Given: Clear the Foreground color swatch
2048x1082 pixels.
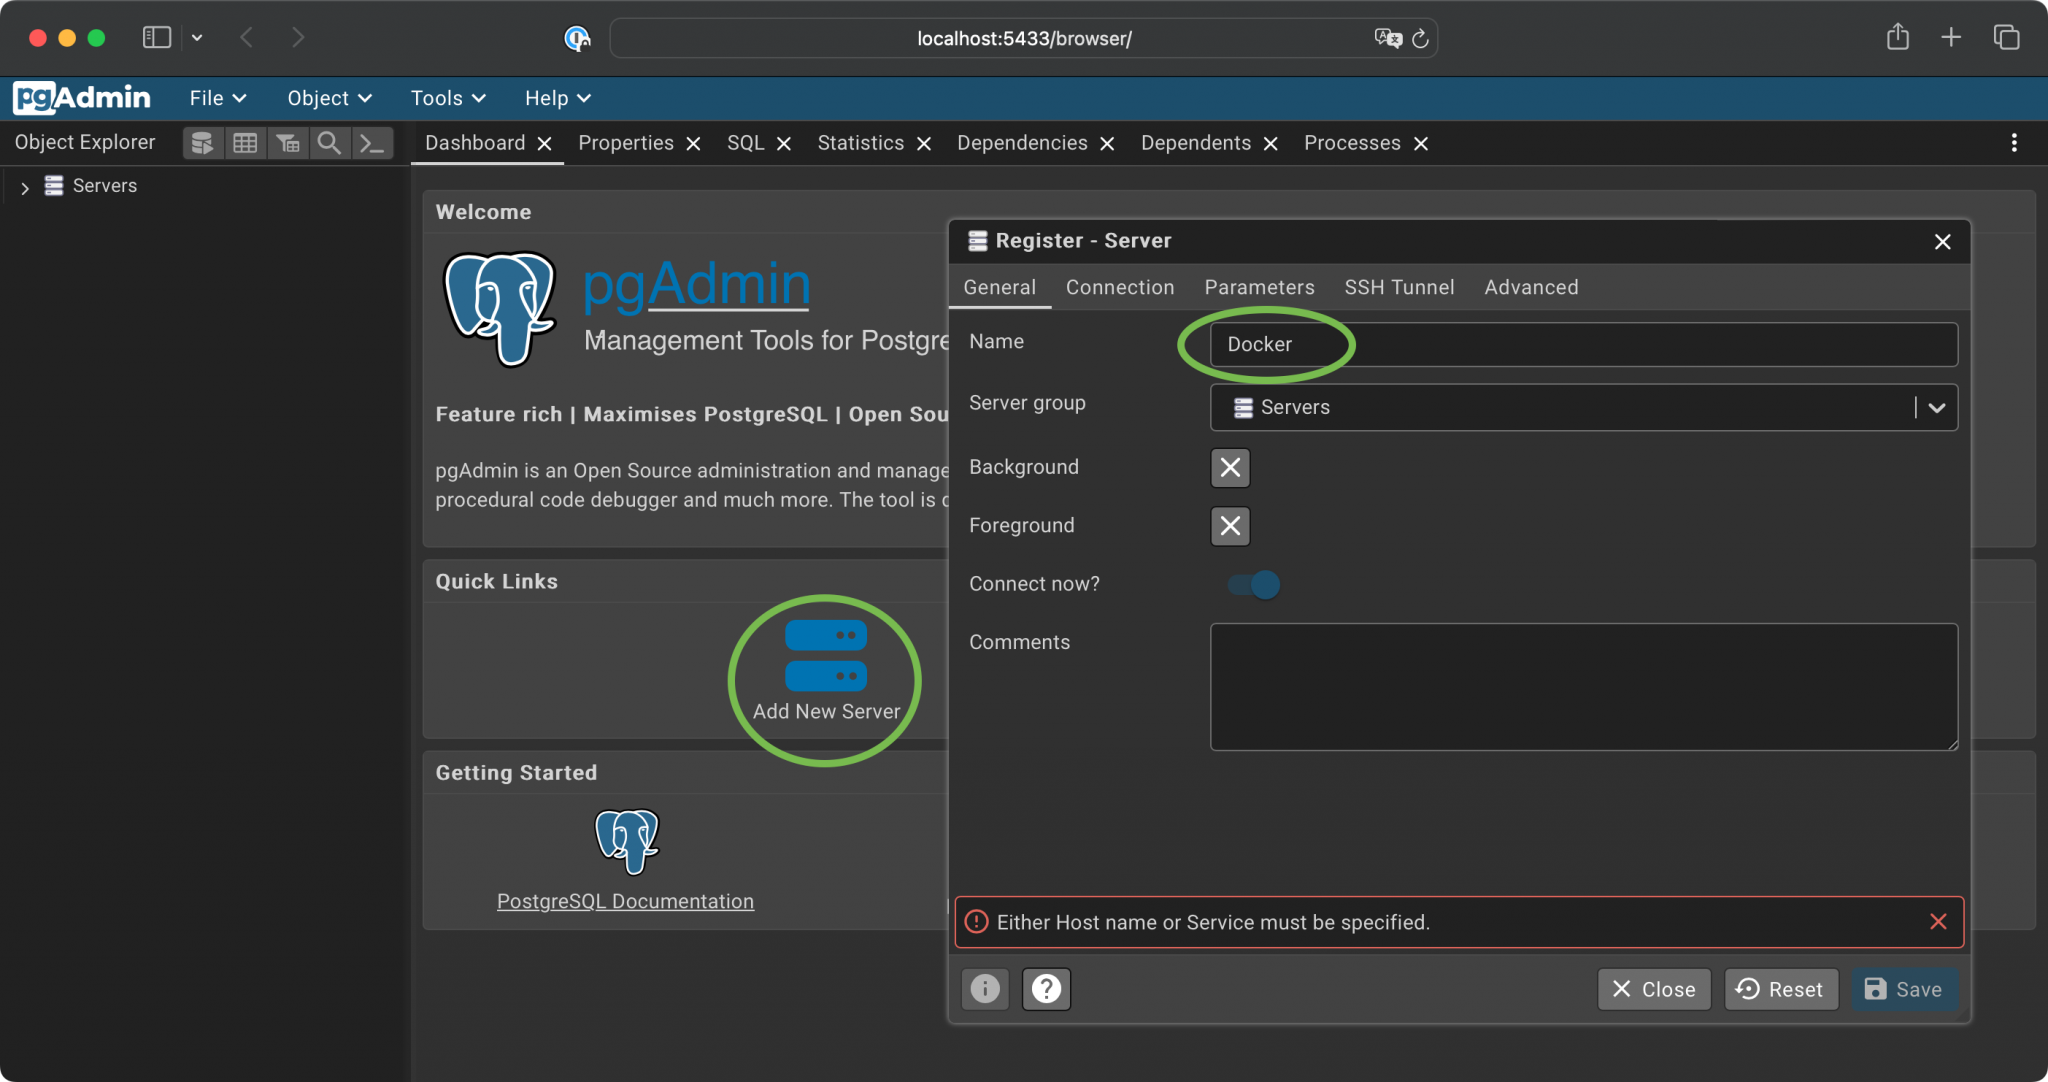Looking at the screenshot, I should click(x=1230, y=525).
